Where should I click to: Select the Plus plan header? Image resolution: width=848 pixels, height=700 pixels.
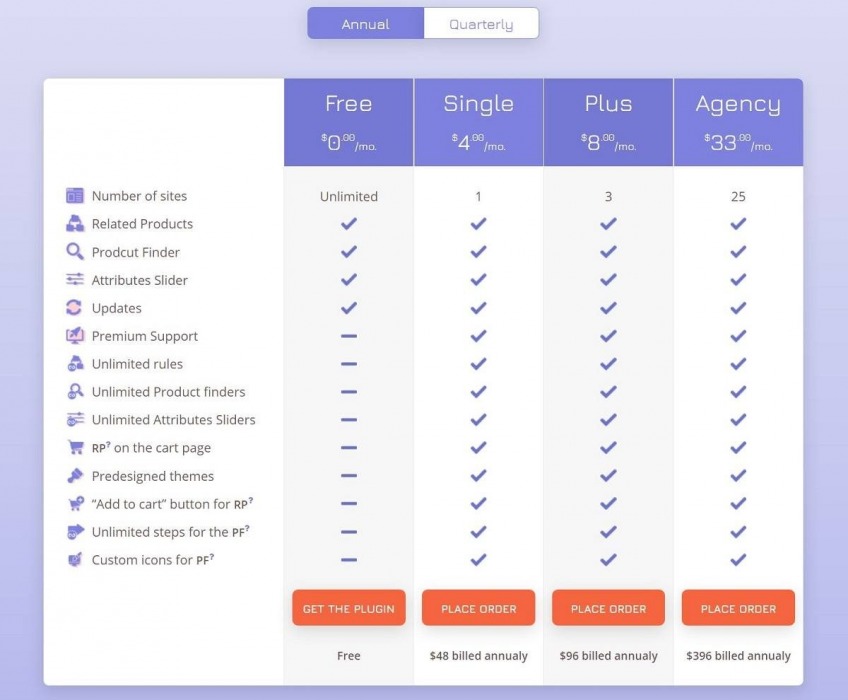pos(608,104)
